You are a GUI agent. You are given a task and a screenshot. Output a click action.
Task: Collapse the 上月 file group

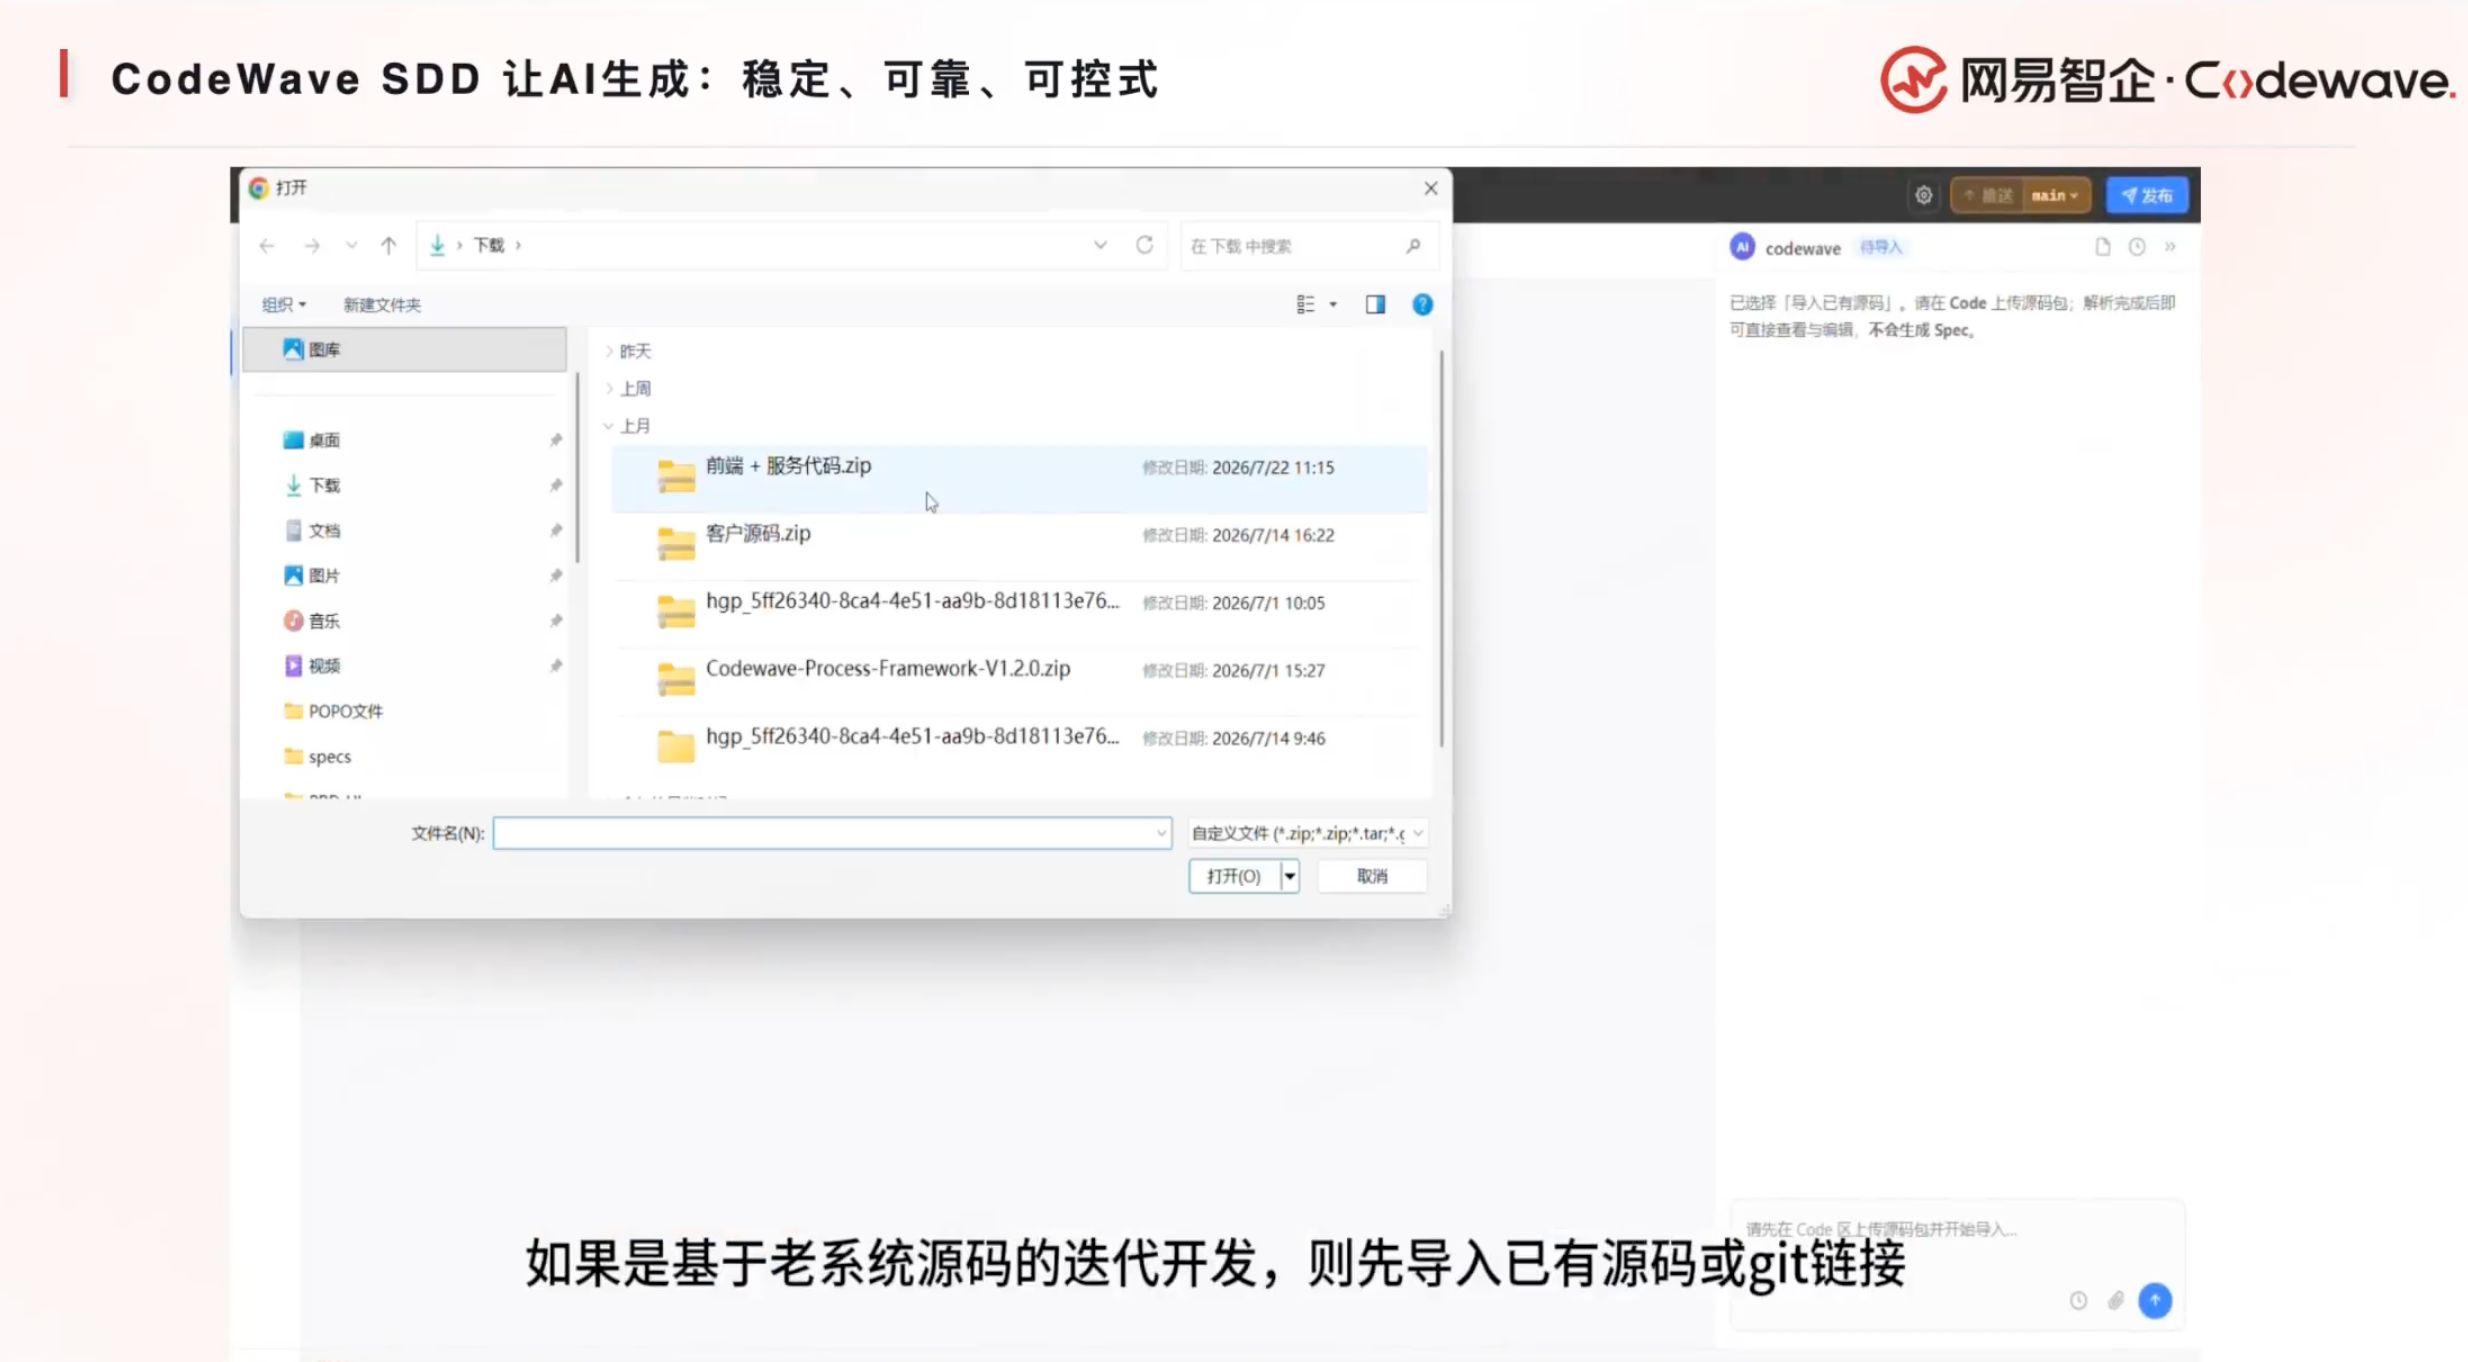tap(609, 426)
